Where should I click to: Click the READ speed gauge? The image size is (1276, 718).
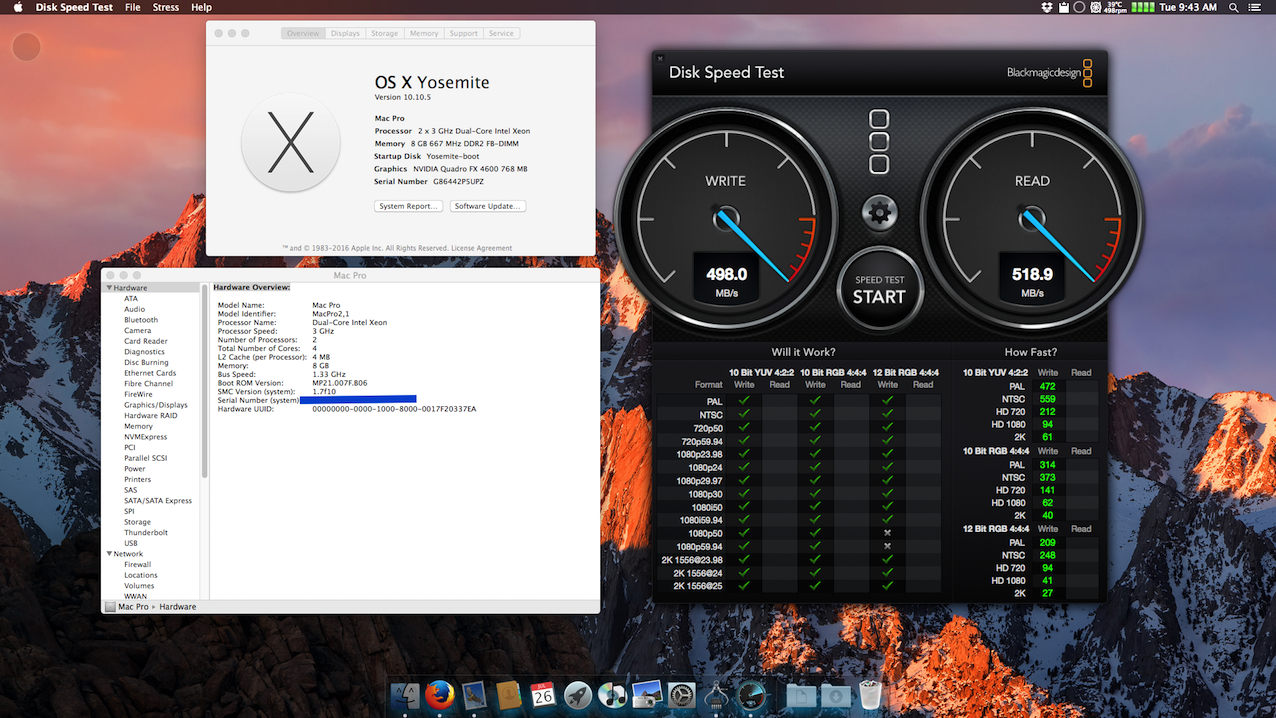(x=1032, y=216)
